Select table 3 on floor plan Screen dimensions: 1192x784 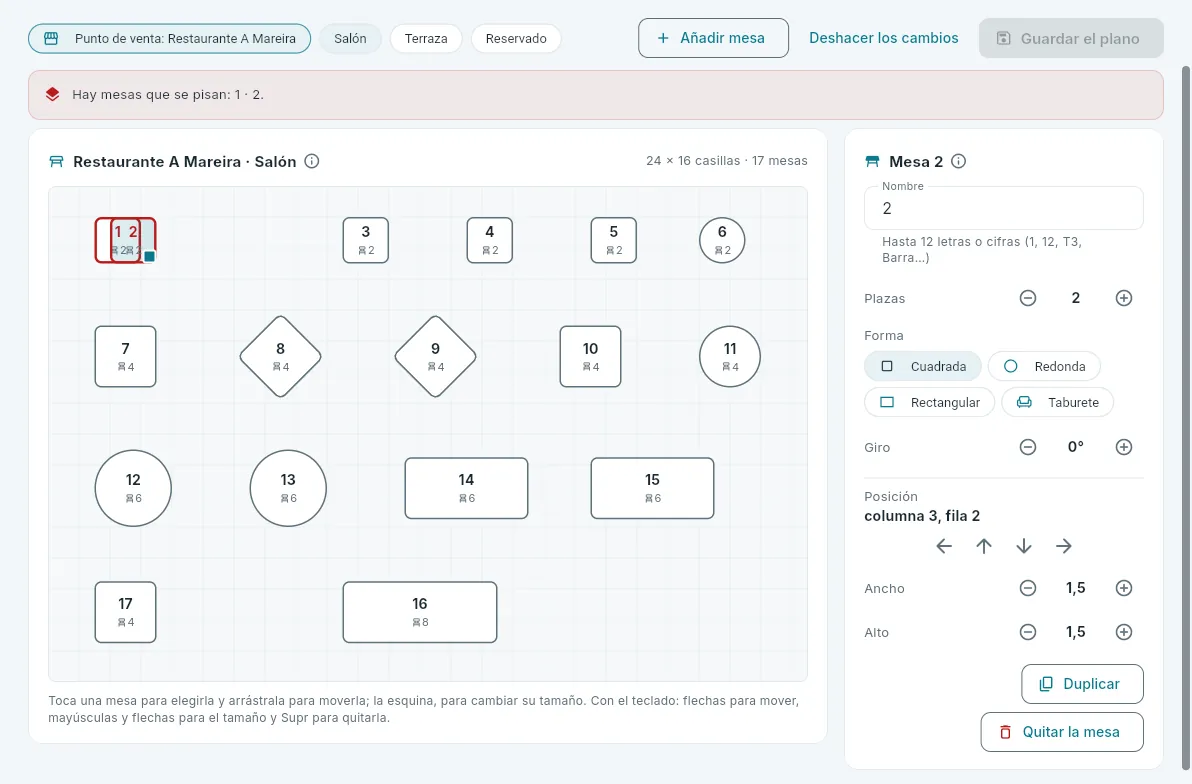366,240
